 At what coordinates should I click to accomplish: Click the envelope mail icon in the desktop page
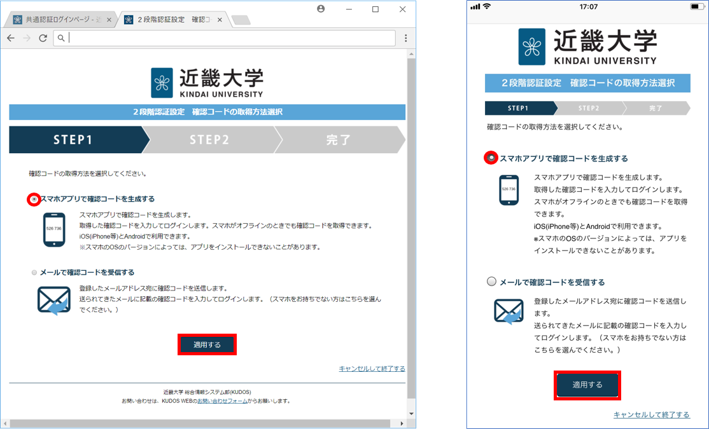(54, 299)
